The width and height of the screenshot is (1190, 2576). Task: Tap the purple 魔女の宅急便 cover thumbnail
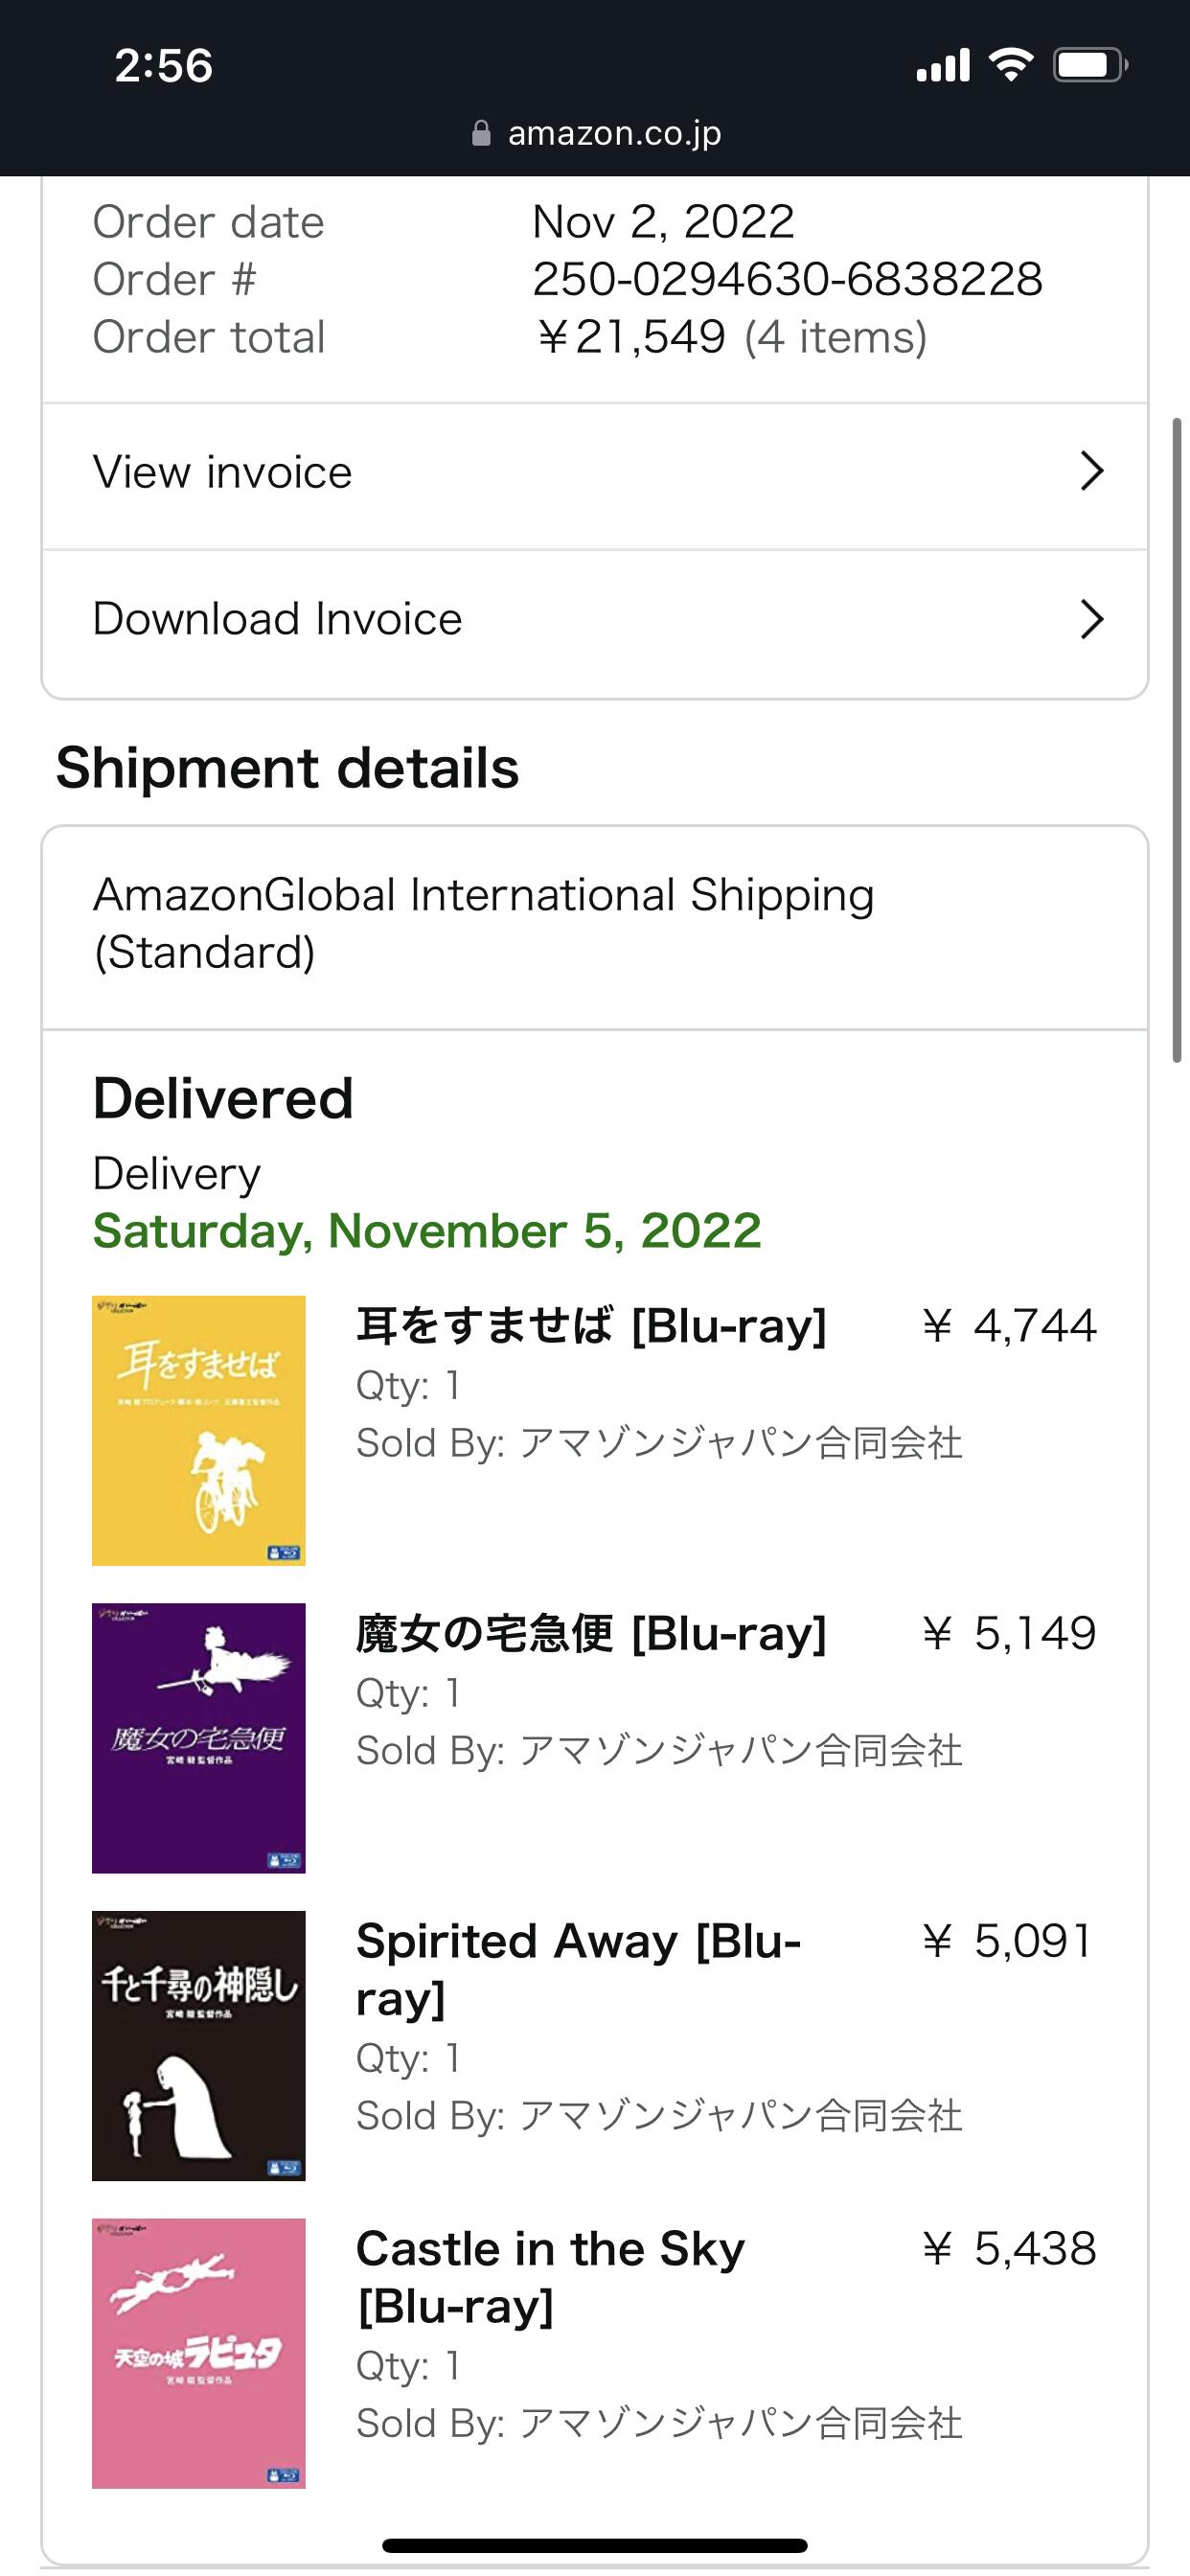199,1738
